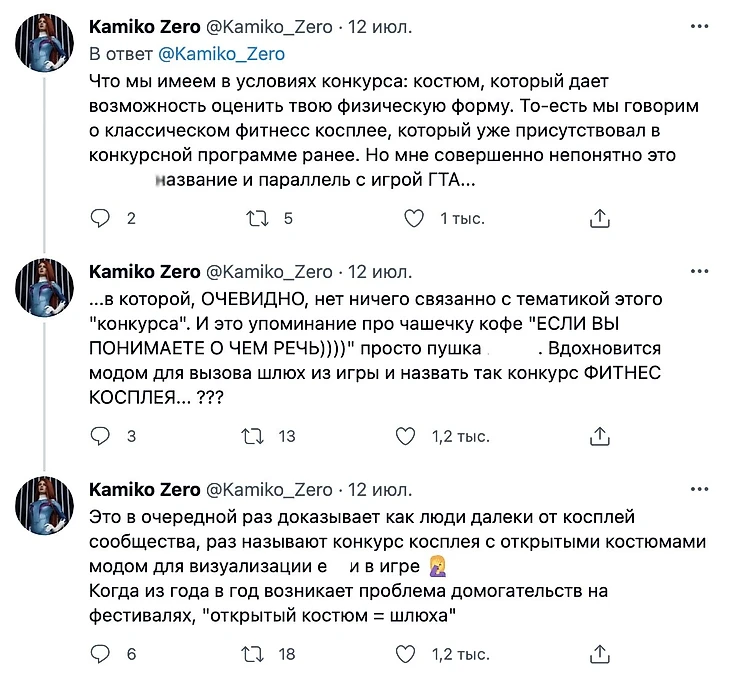Screen dimensions: 730x678
Task: Like the third tweet about cosplay community
Action: (405, 654)
